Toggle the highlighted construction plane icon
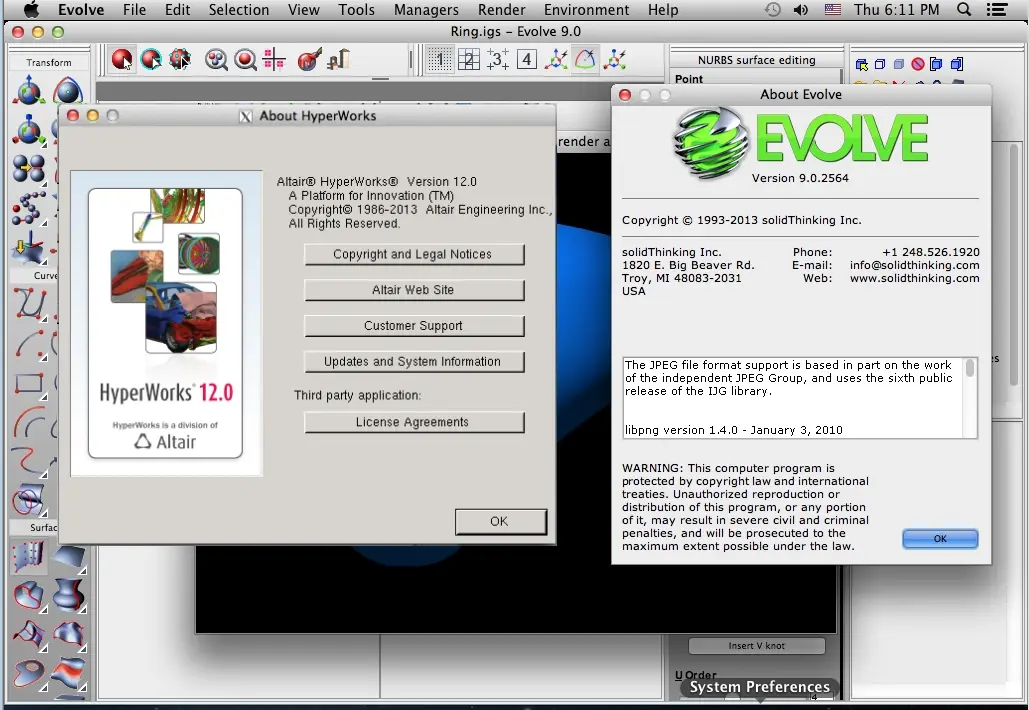1029x710 pixels. (585, 60)
